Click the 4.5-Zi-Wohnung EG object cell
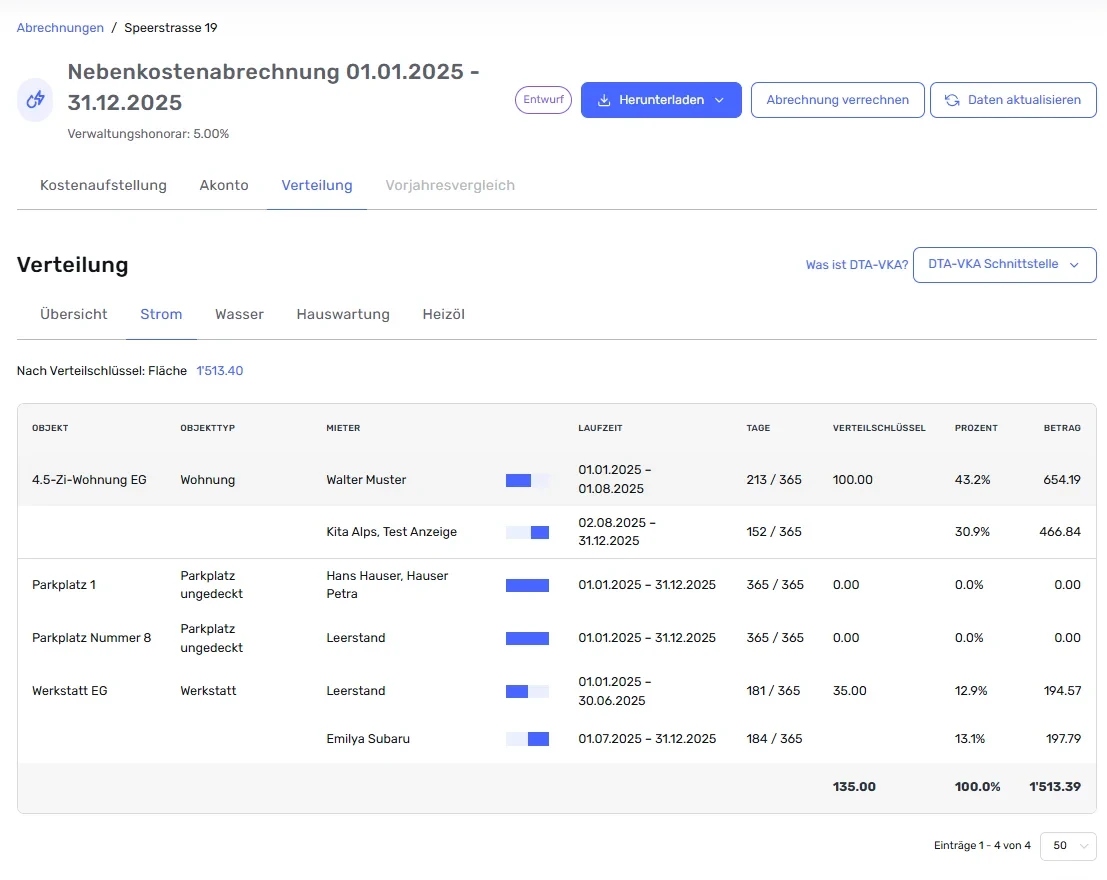1107x880 pixels. click(89, 480)
